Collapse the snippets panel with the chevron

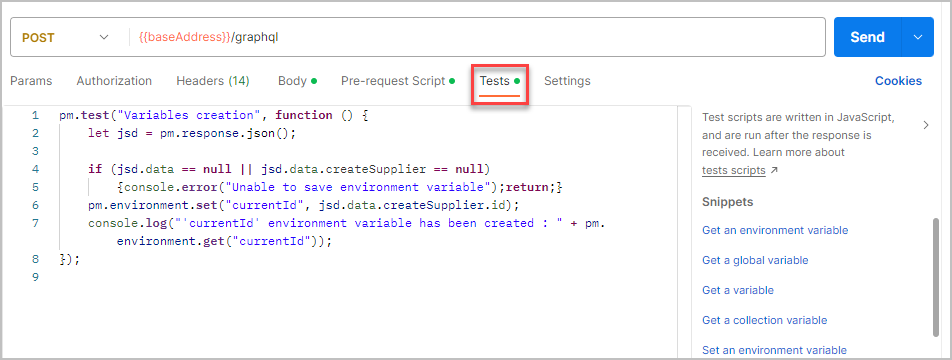pyautogui.click(x=926, y=125)
